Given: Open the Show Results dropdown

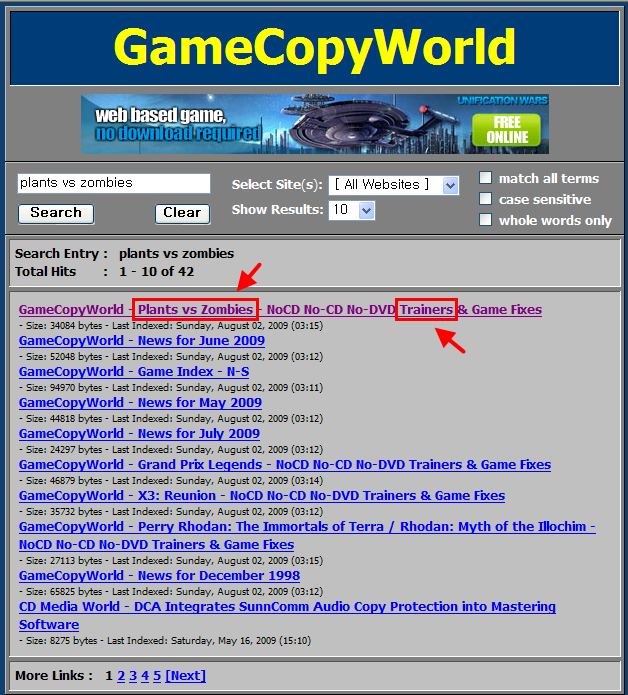Looking at the screenshot, I should coord(352,210).
